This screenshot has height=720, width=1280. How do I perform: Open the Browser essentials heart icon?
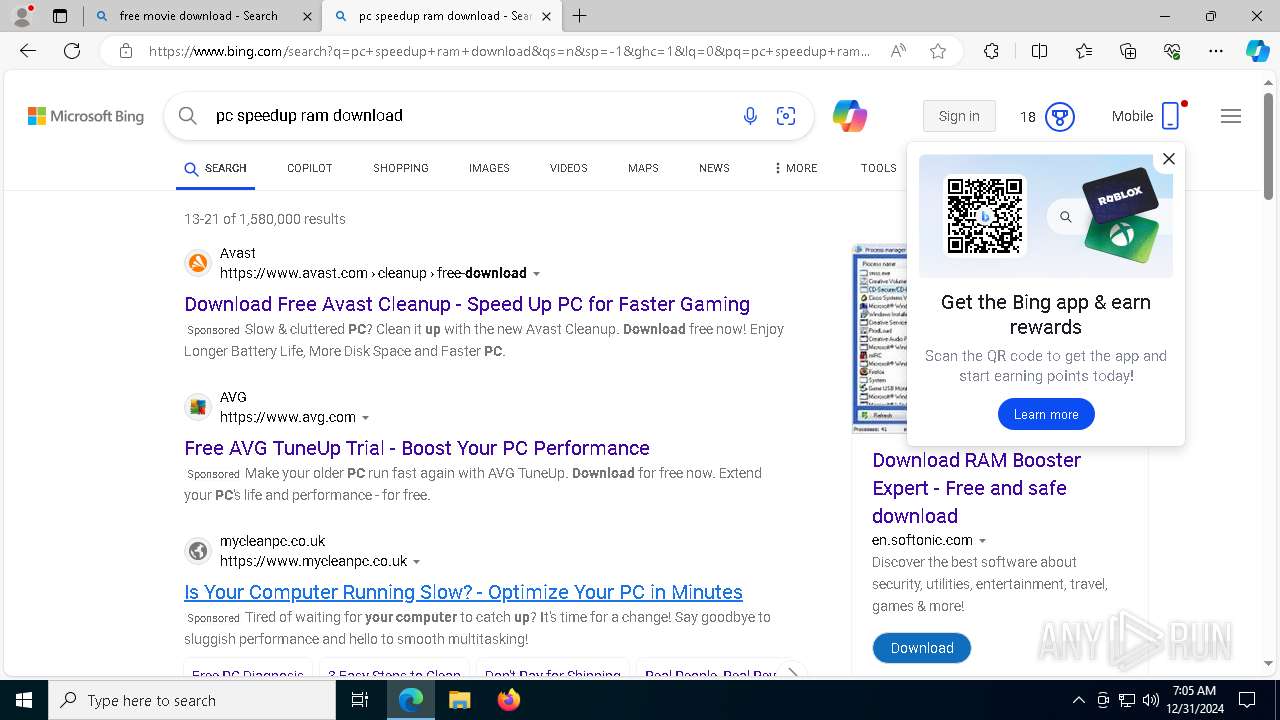[1172, 51]
